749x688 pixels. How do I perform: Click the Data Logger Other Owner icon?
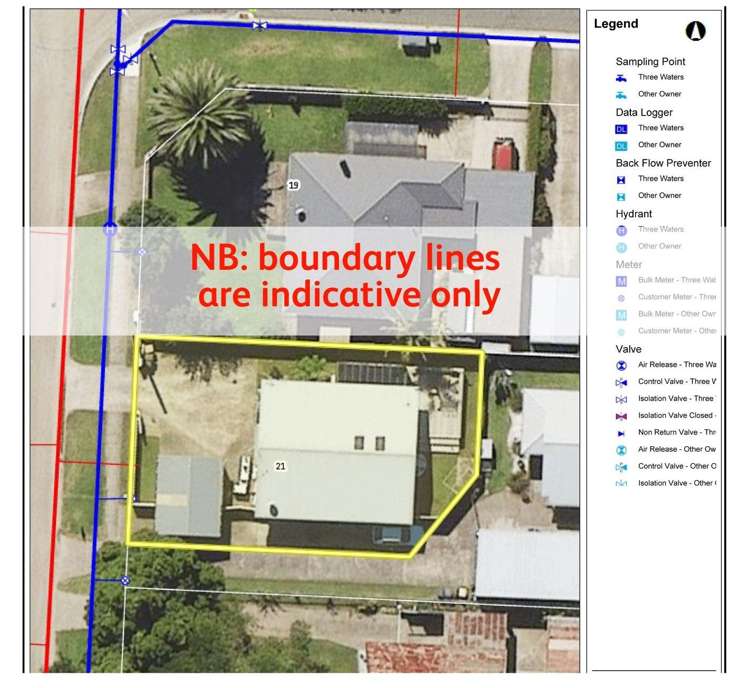pos(621,146)
